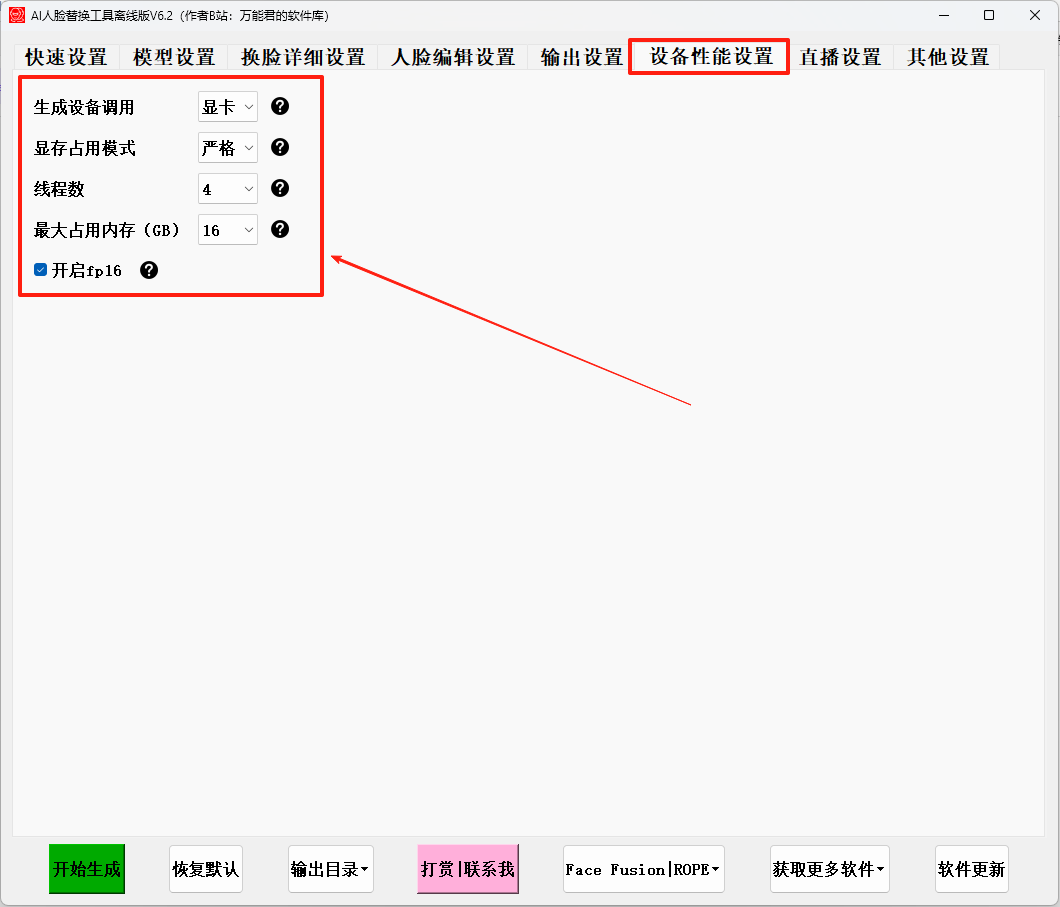Click the 软件更新 button

pyautogui.click(x=971, y=869)
